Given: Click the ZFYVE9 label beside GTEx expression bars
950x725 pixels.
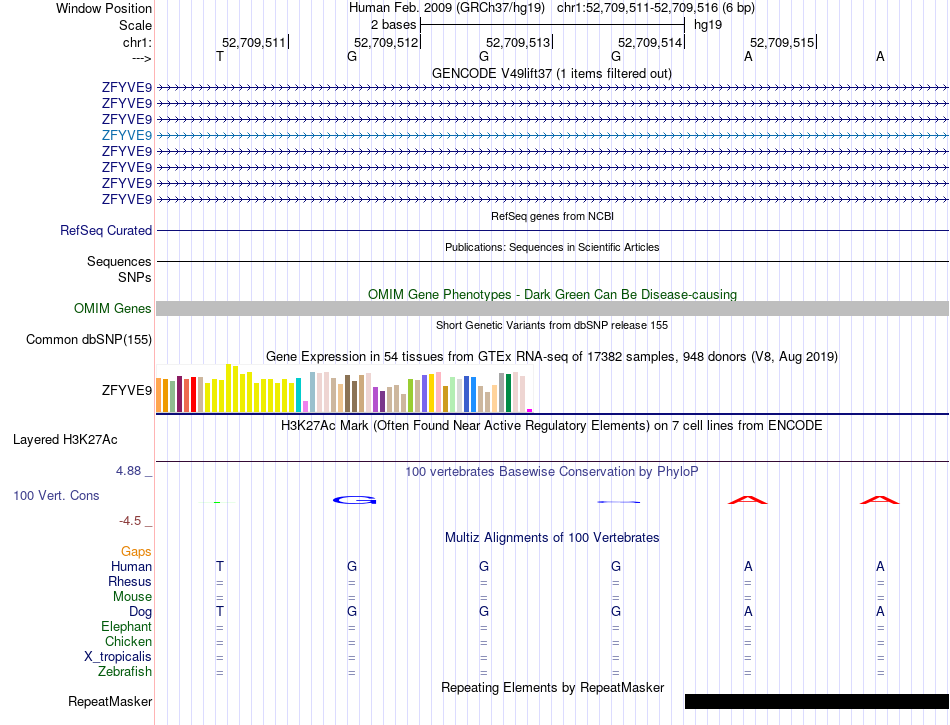Looking at the screenshot, I should 127,390.
